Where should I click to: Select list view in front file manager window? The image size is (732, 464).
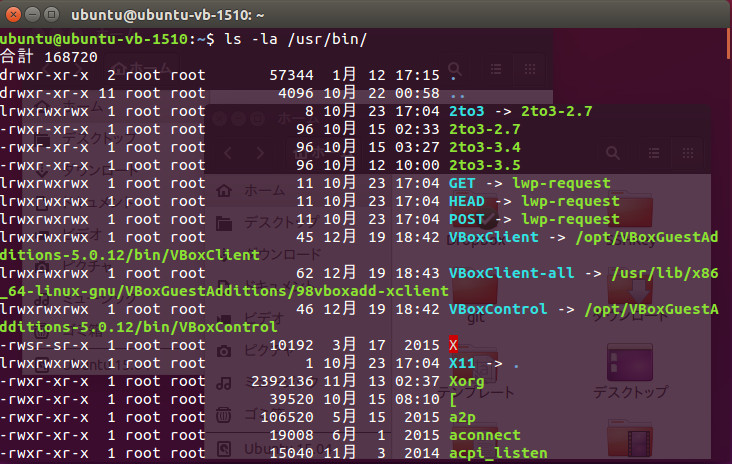[654, 153]
